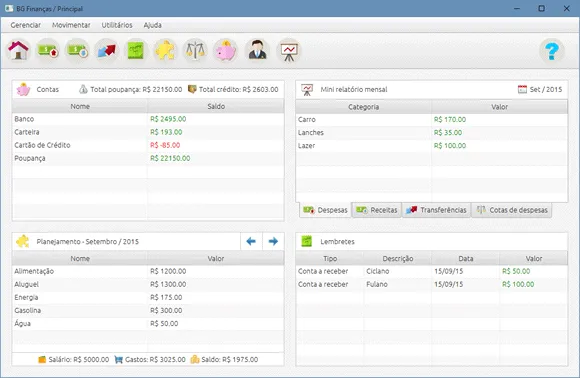
Task: Click R$ 170.00 Carro value
Action: pyautogui.click(x=450, y=119)
